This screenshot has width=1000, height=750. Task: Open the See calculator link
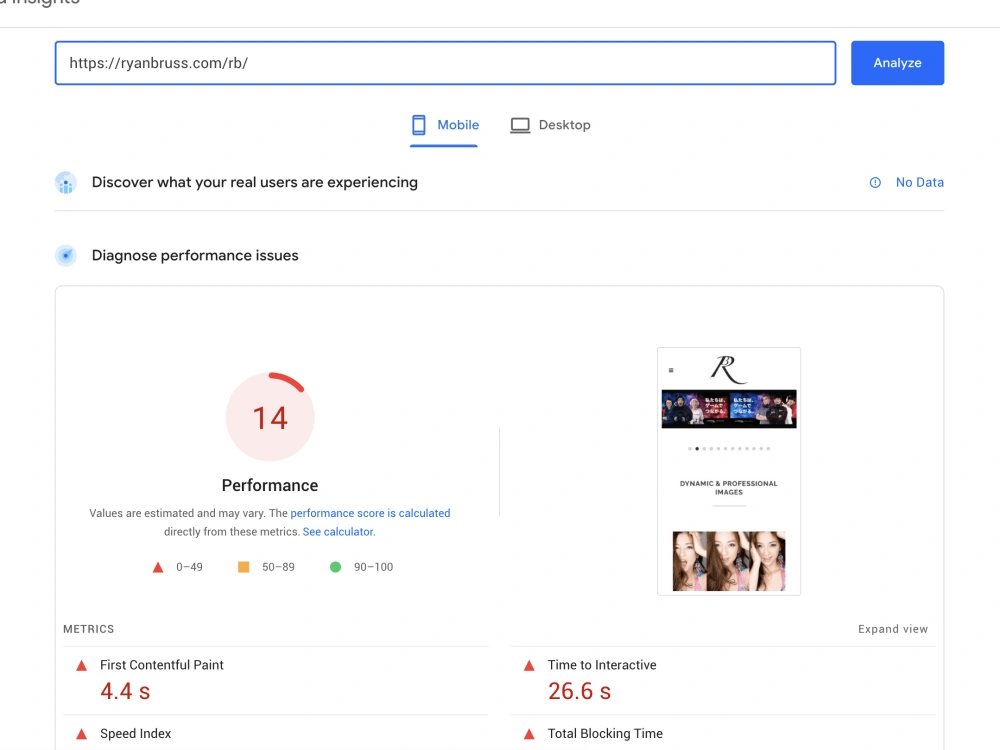pyautogui.click(x=337, y=532)
